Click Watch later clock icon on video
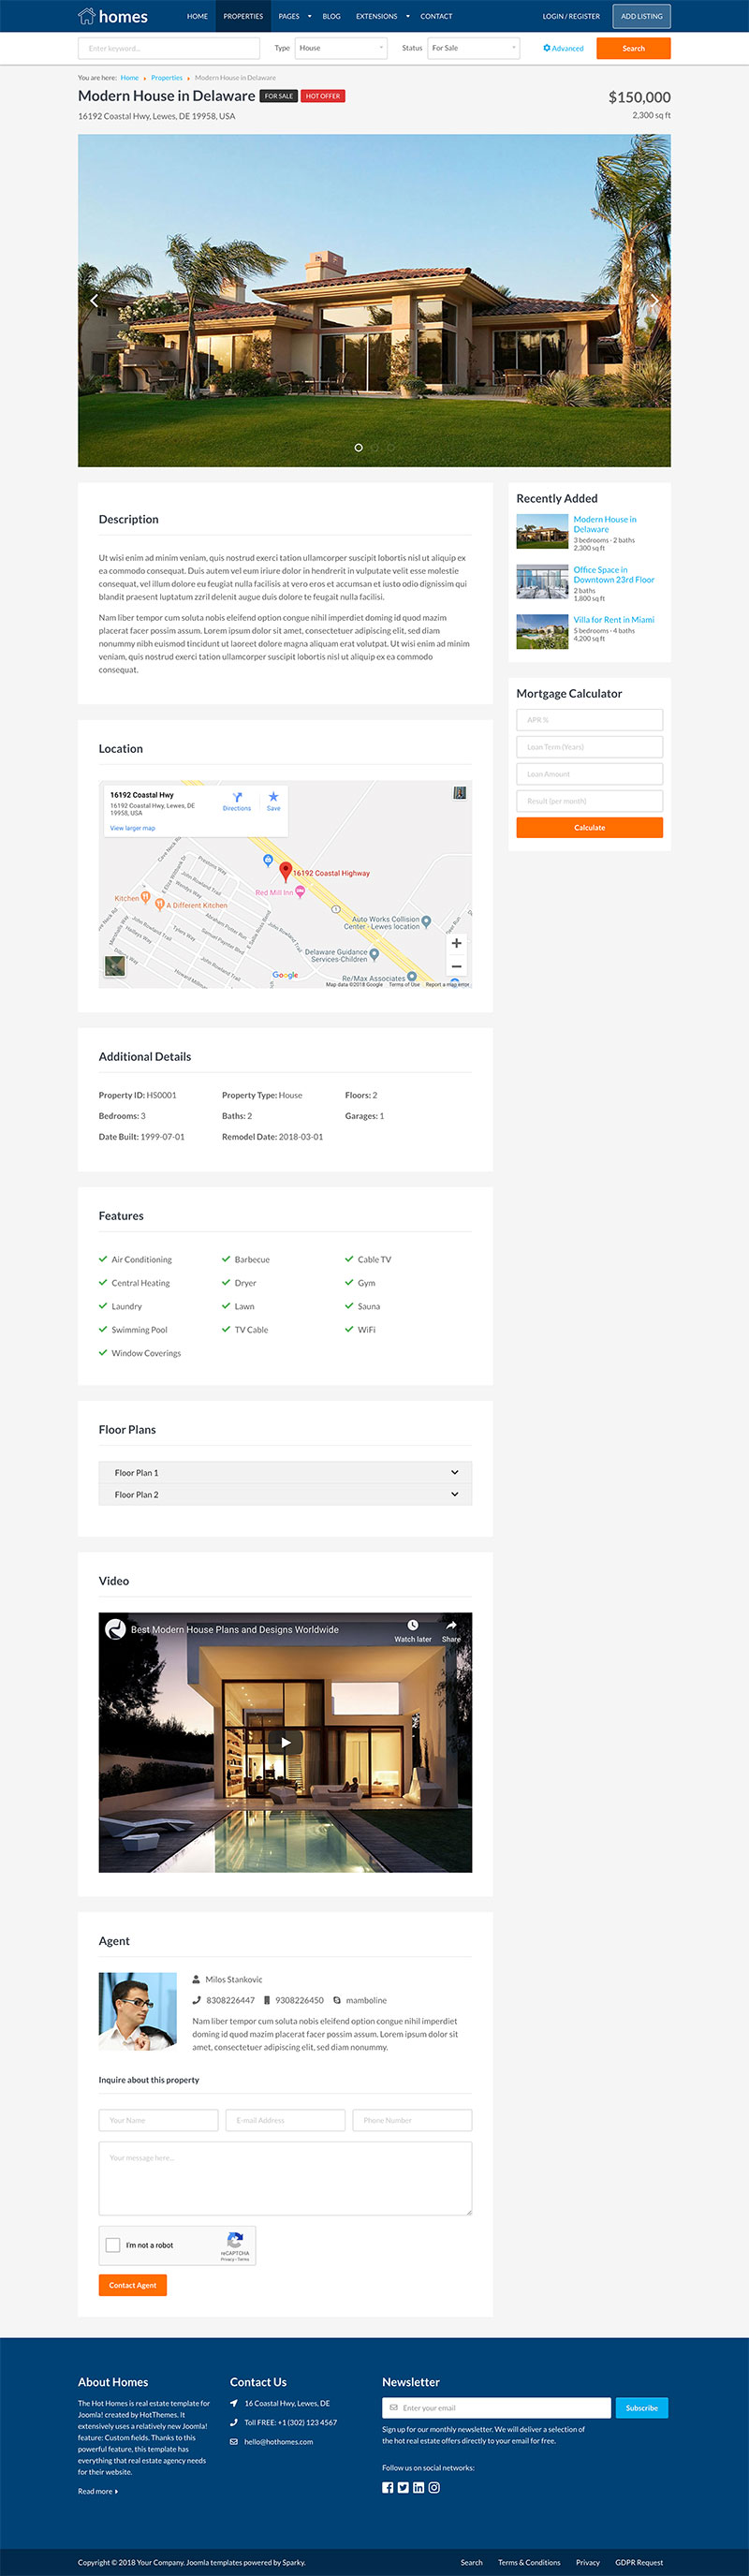Screen dimensions: 749x2576 click(412, 1625)
